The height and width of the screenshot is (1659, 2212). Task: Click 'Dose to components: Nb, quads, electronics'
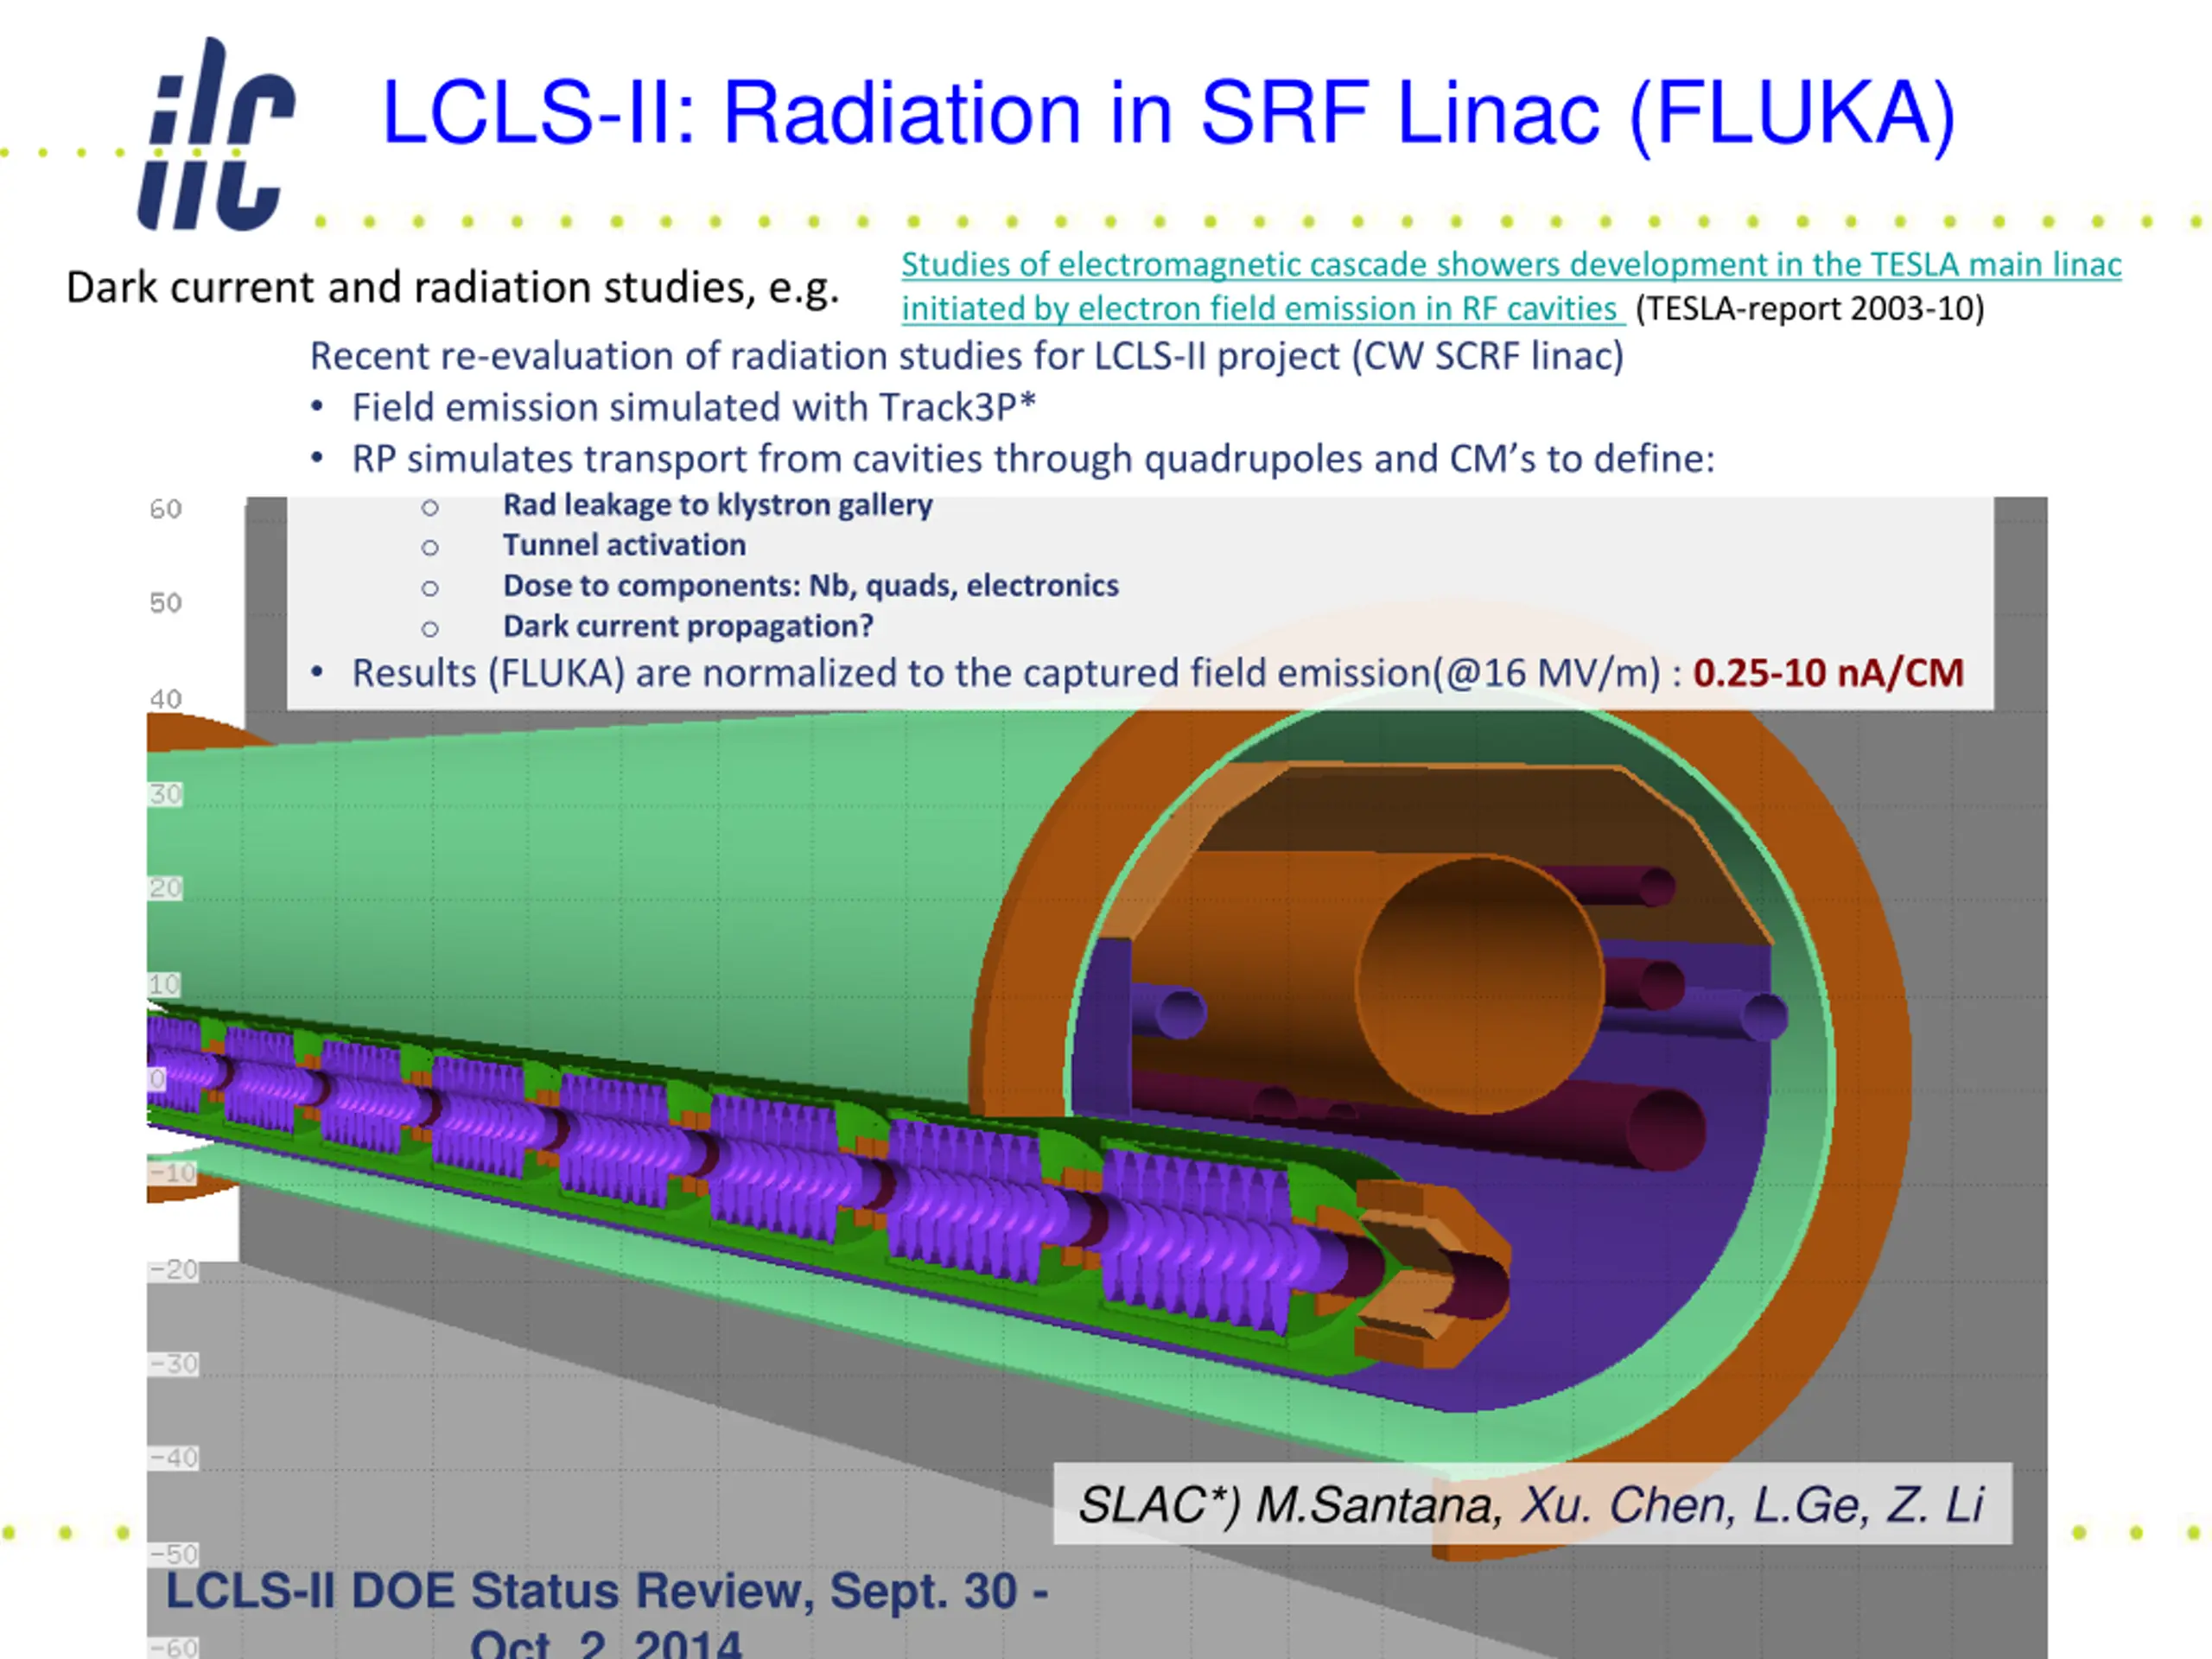coord(811,586)
